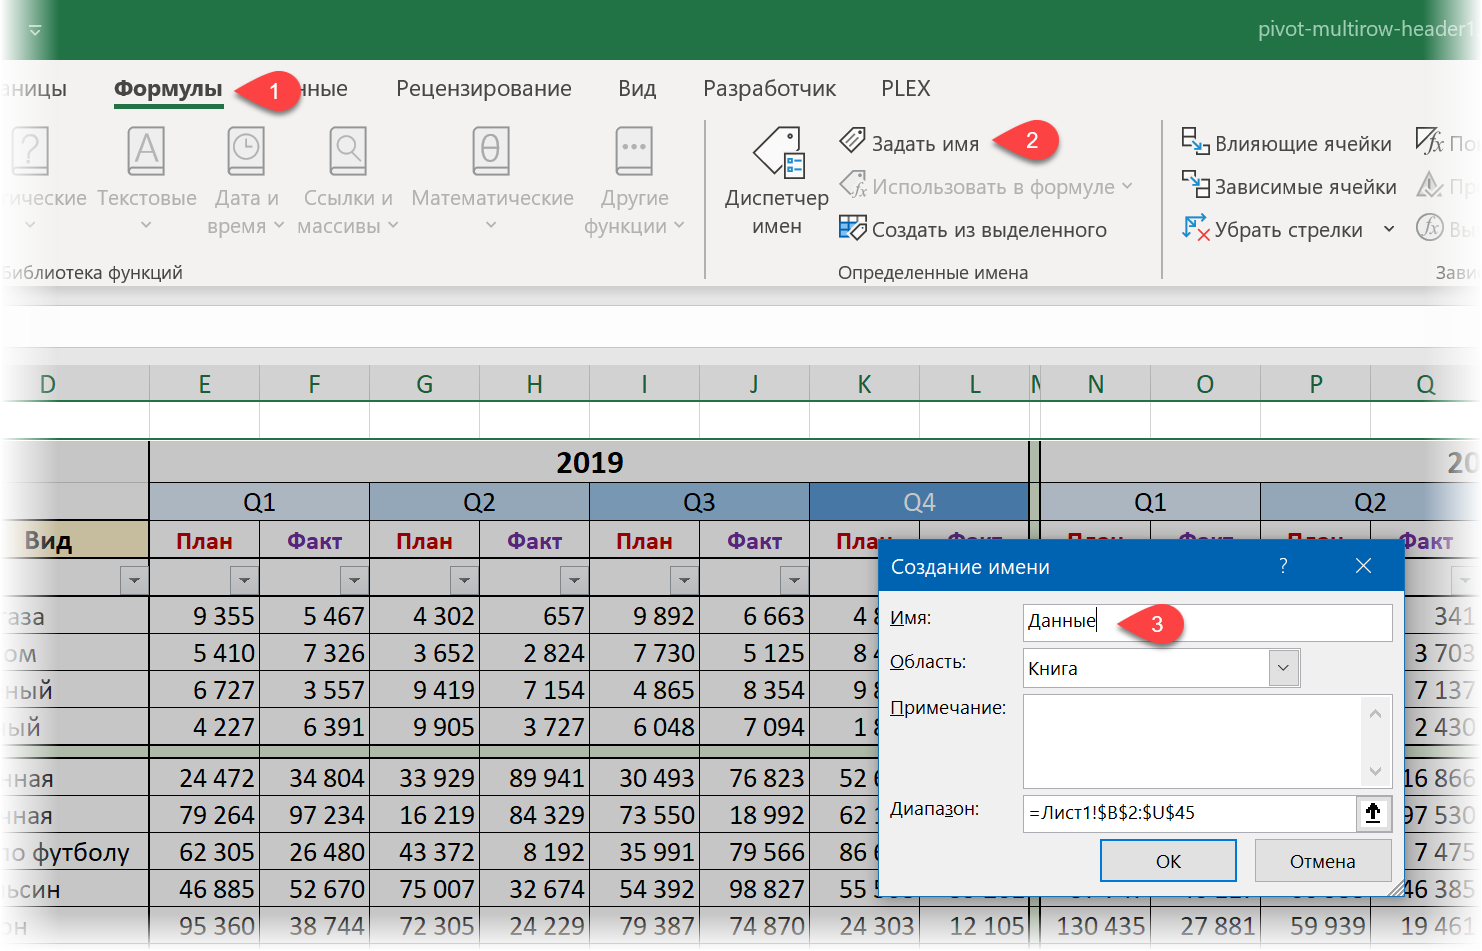The width and height of the screenshot is (1482, 951).
Task: Switch to the PLEX ribbon tab
Action: tap(906, 88)
